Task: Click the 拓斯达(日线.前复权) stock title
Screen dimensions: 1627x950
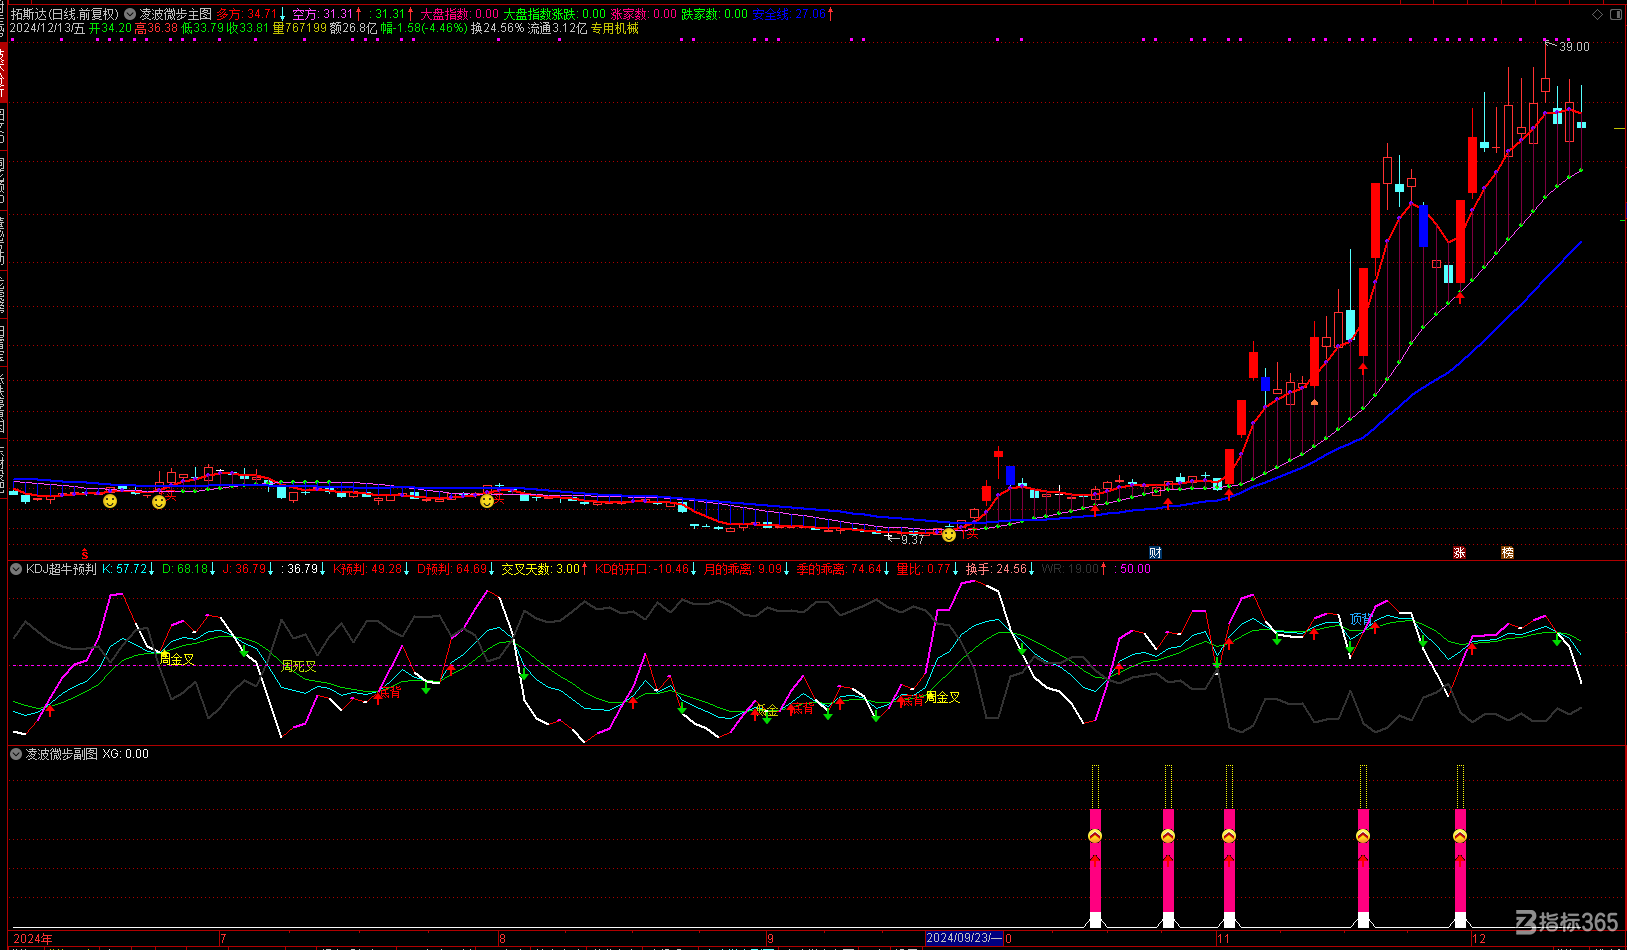Action: click(65, 14)
